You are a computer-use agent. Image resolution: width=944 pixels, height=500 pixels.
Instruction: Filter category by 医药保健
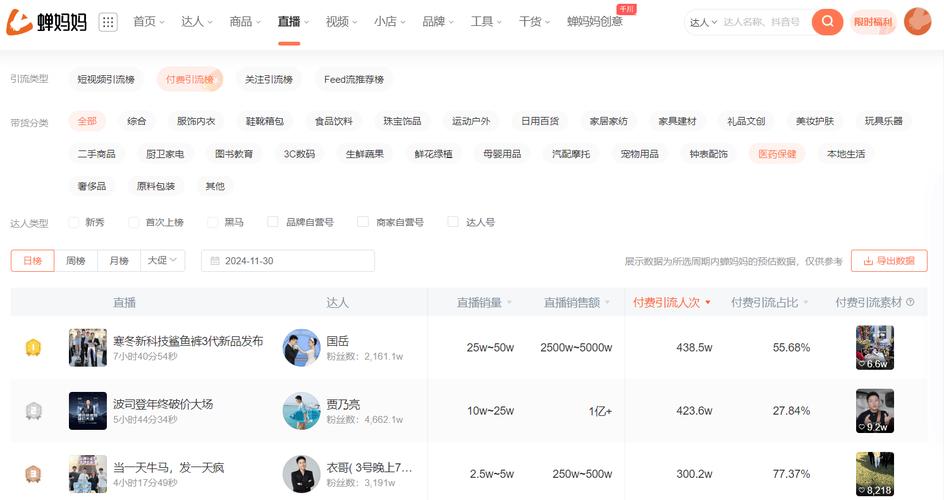[777, 154]
